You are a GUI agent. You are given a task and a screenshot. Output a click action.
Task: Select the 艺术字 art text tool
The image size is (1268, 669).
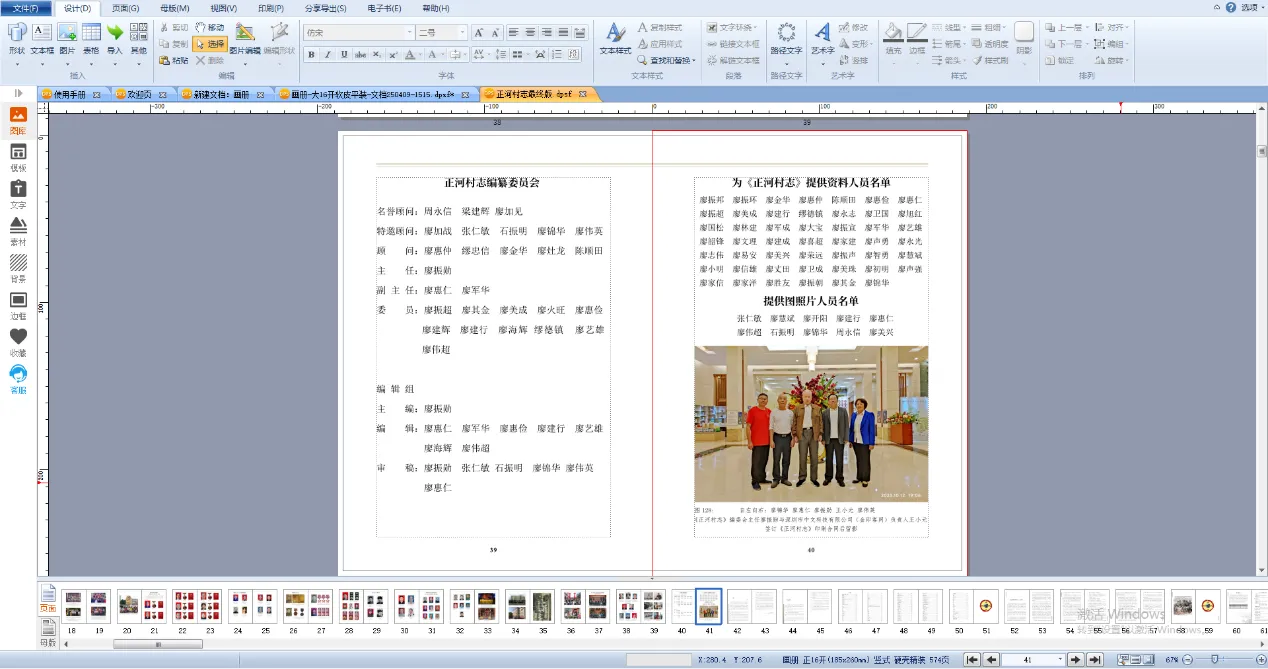click(x=822, y=36)
